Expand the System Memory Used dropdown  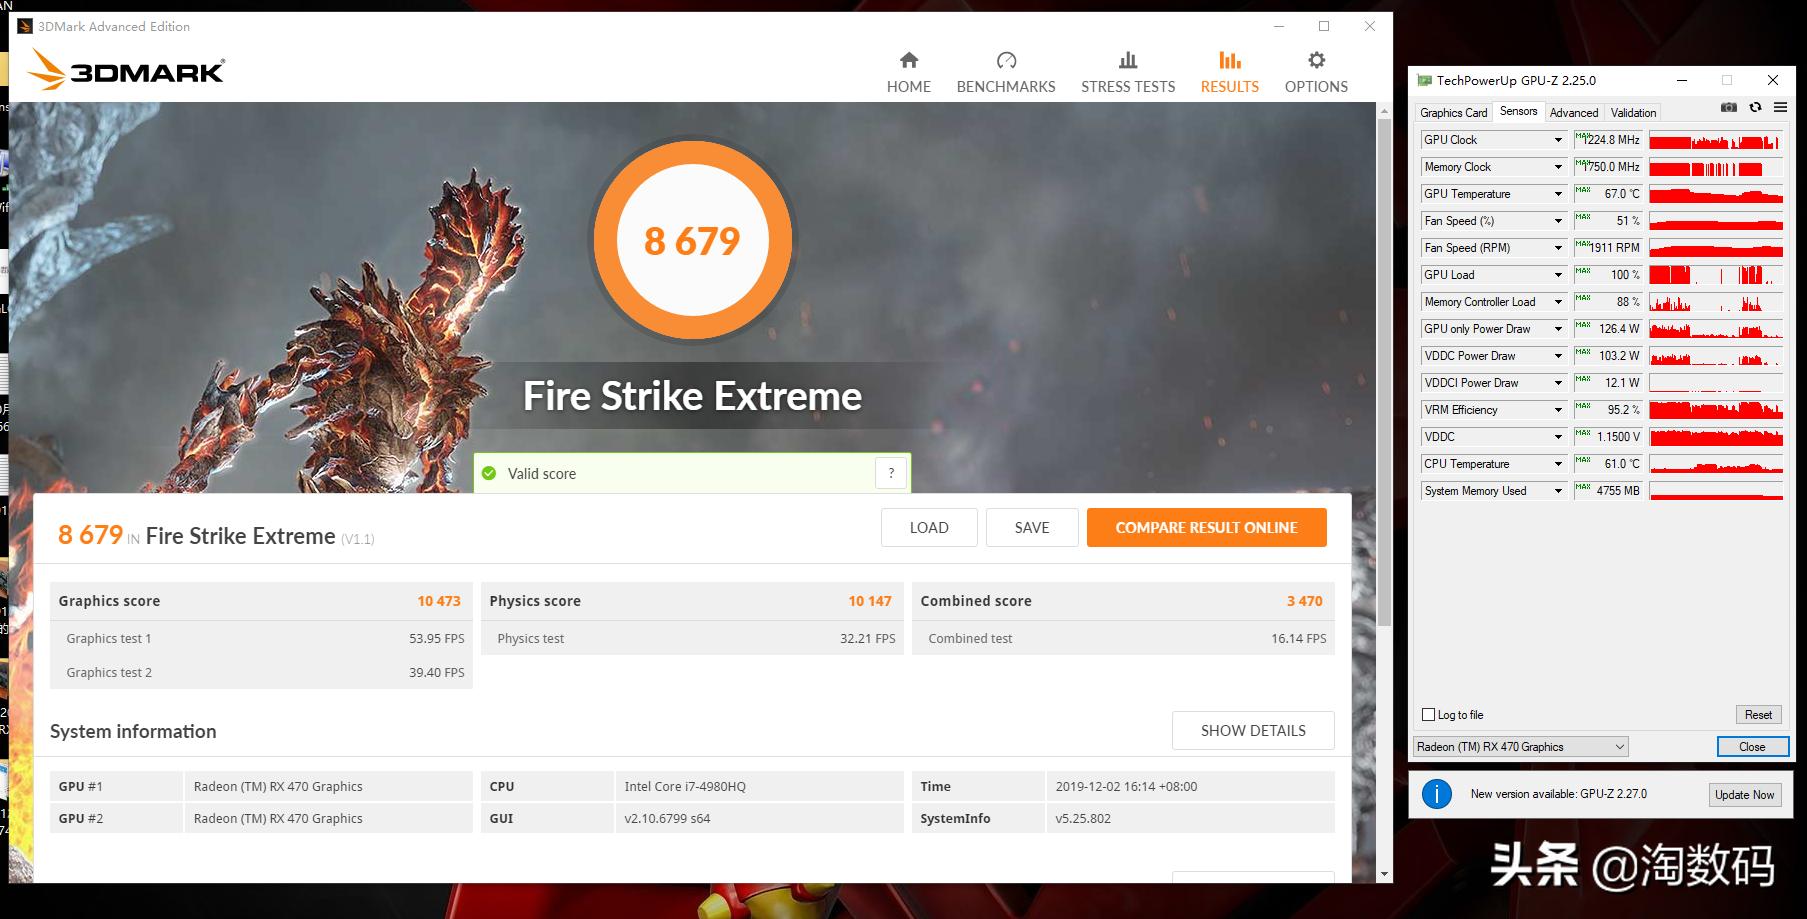point(1558,491)
